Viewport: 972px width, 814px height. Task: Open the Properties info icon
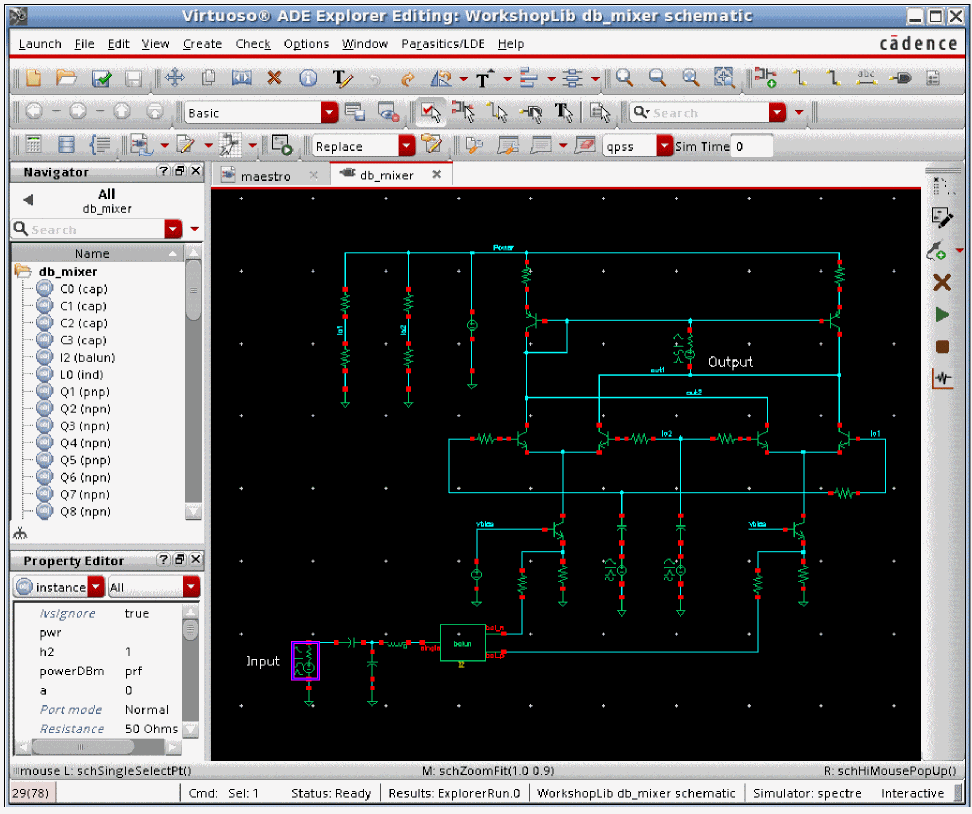coord(308,78)
